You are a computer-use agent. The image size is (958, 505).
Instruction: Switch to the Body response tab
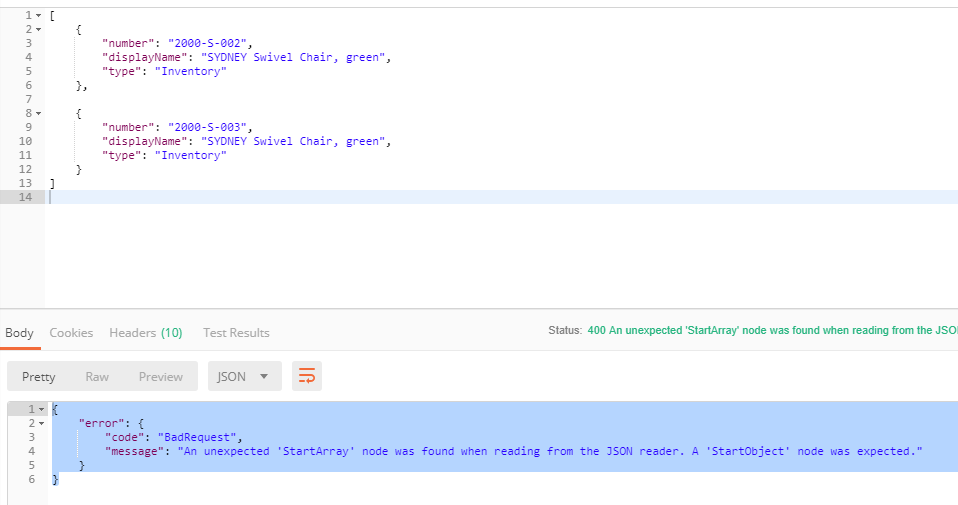(x=20, y=333)
